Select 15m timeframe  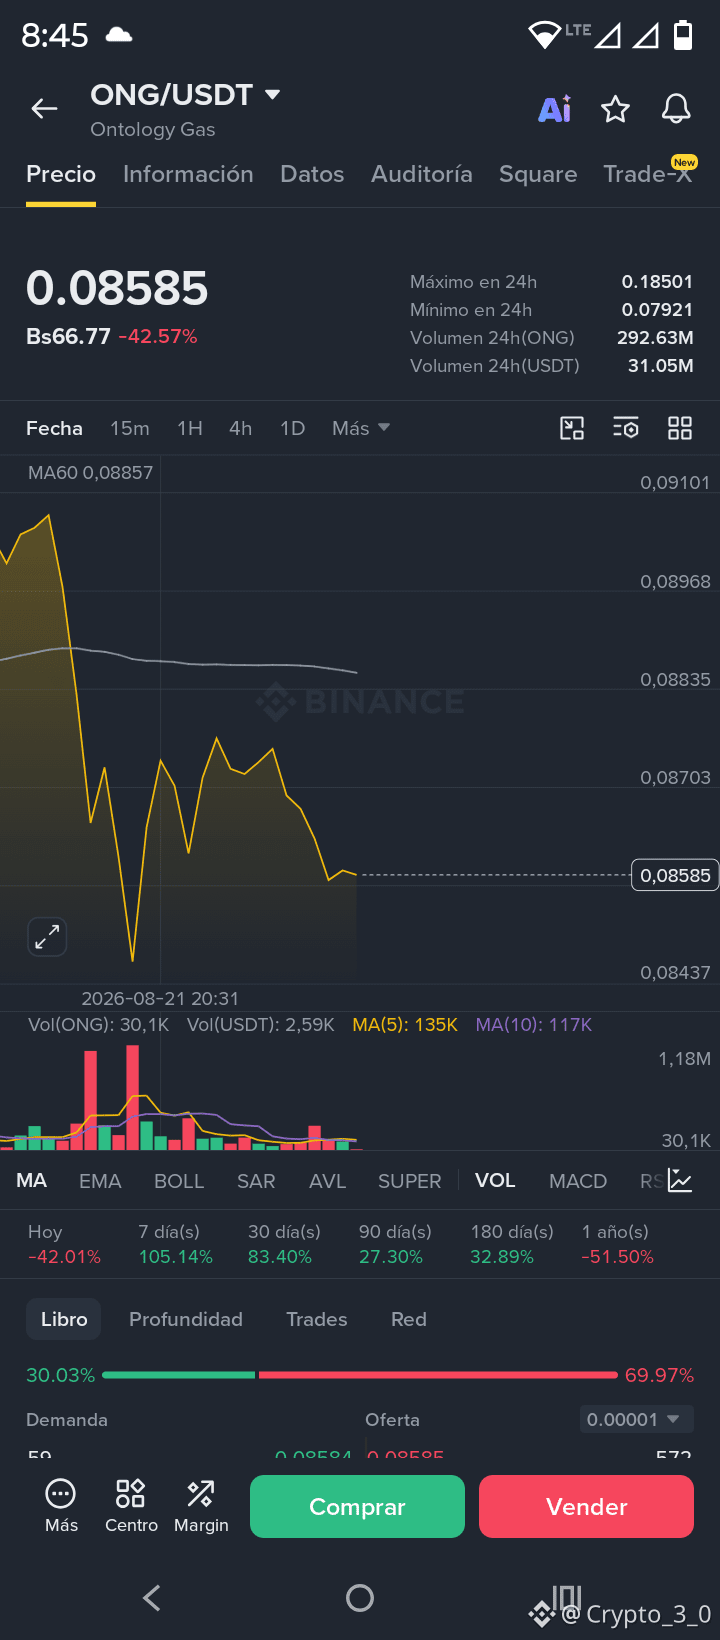click(130, 428)
